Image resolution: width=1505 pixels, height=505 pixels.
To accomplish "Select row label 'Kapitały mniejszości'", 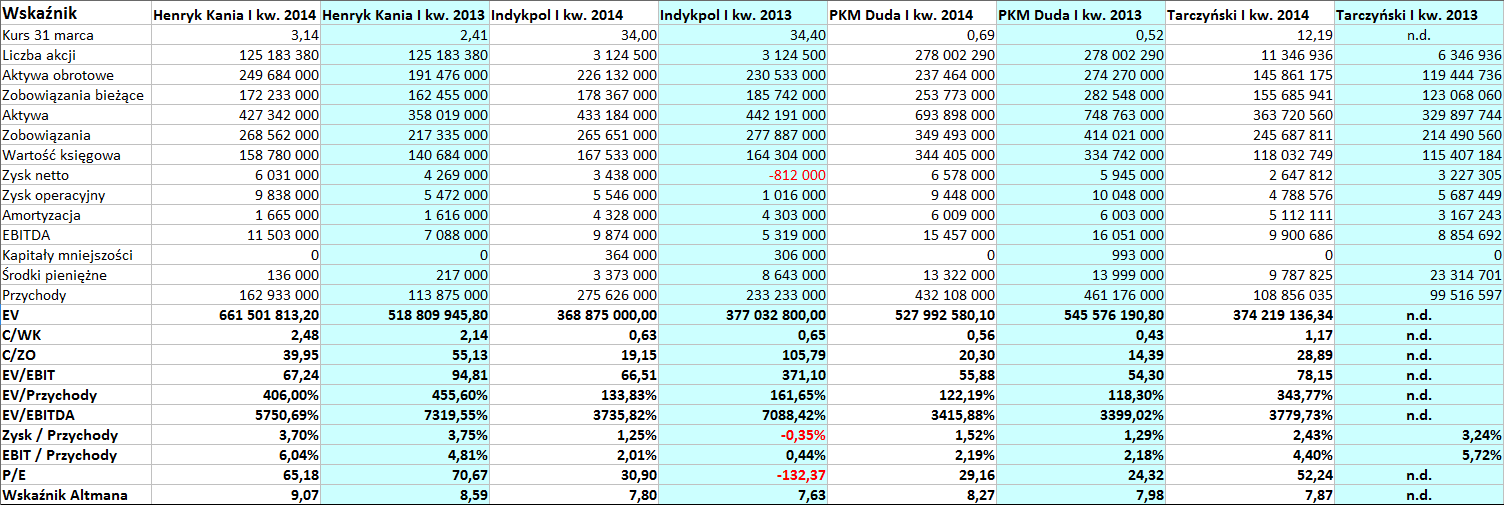I will [x=75, y=255].
